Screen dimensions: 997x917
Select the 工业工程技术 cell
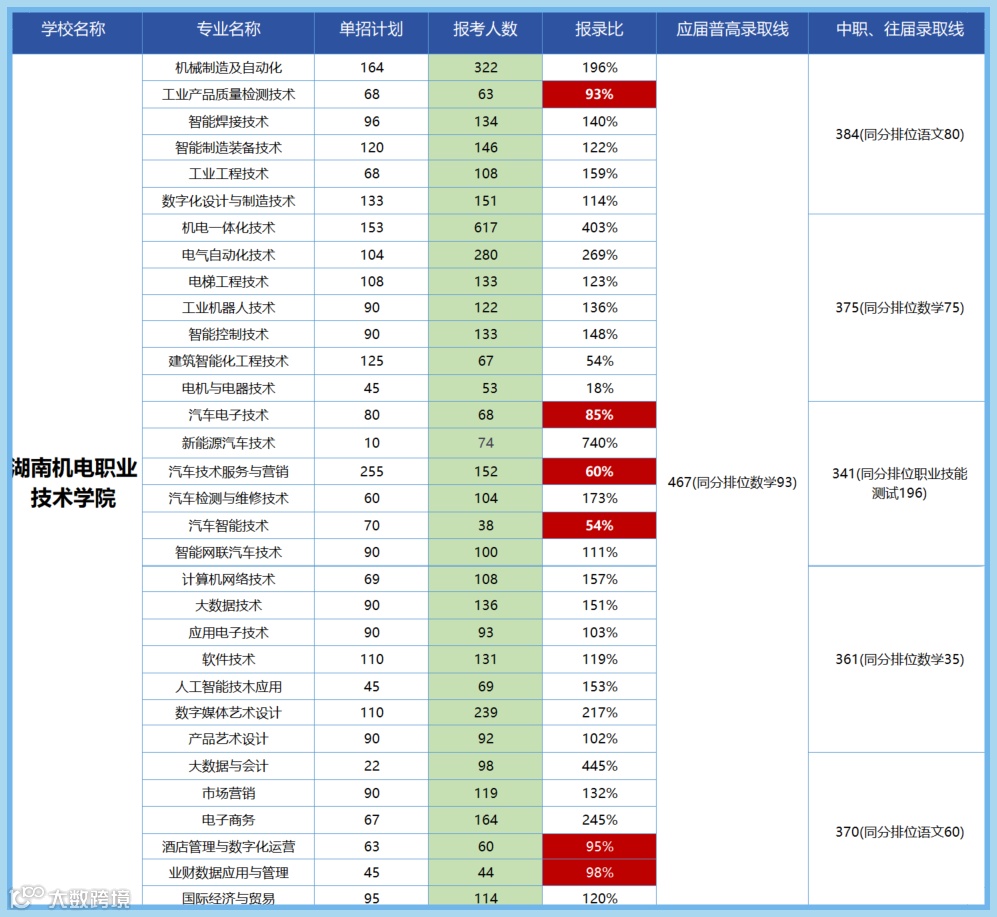click(x=228, y=174)
